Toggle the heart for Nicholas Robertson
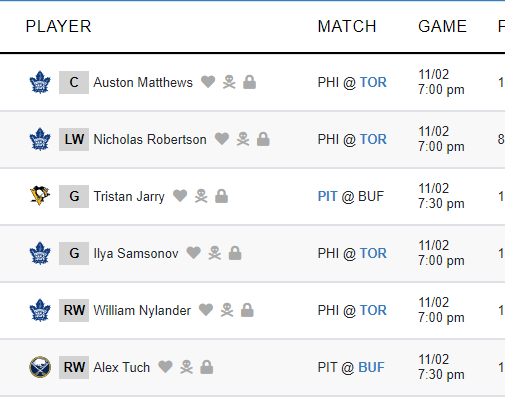 222,139
